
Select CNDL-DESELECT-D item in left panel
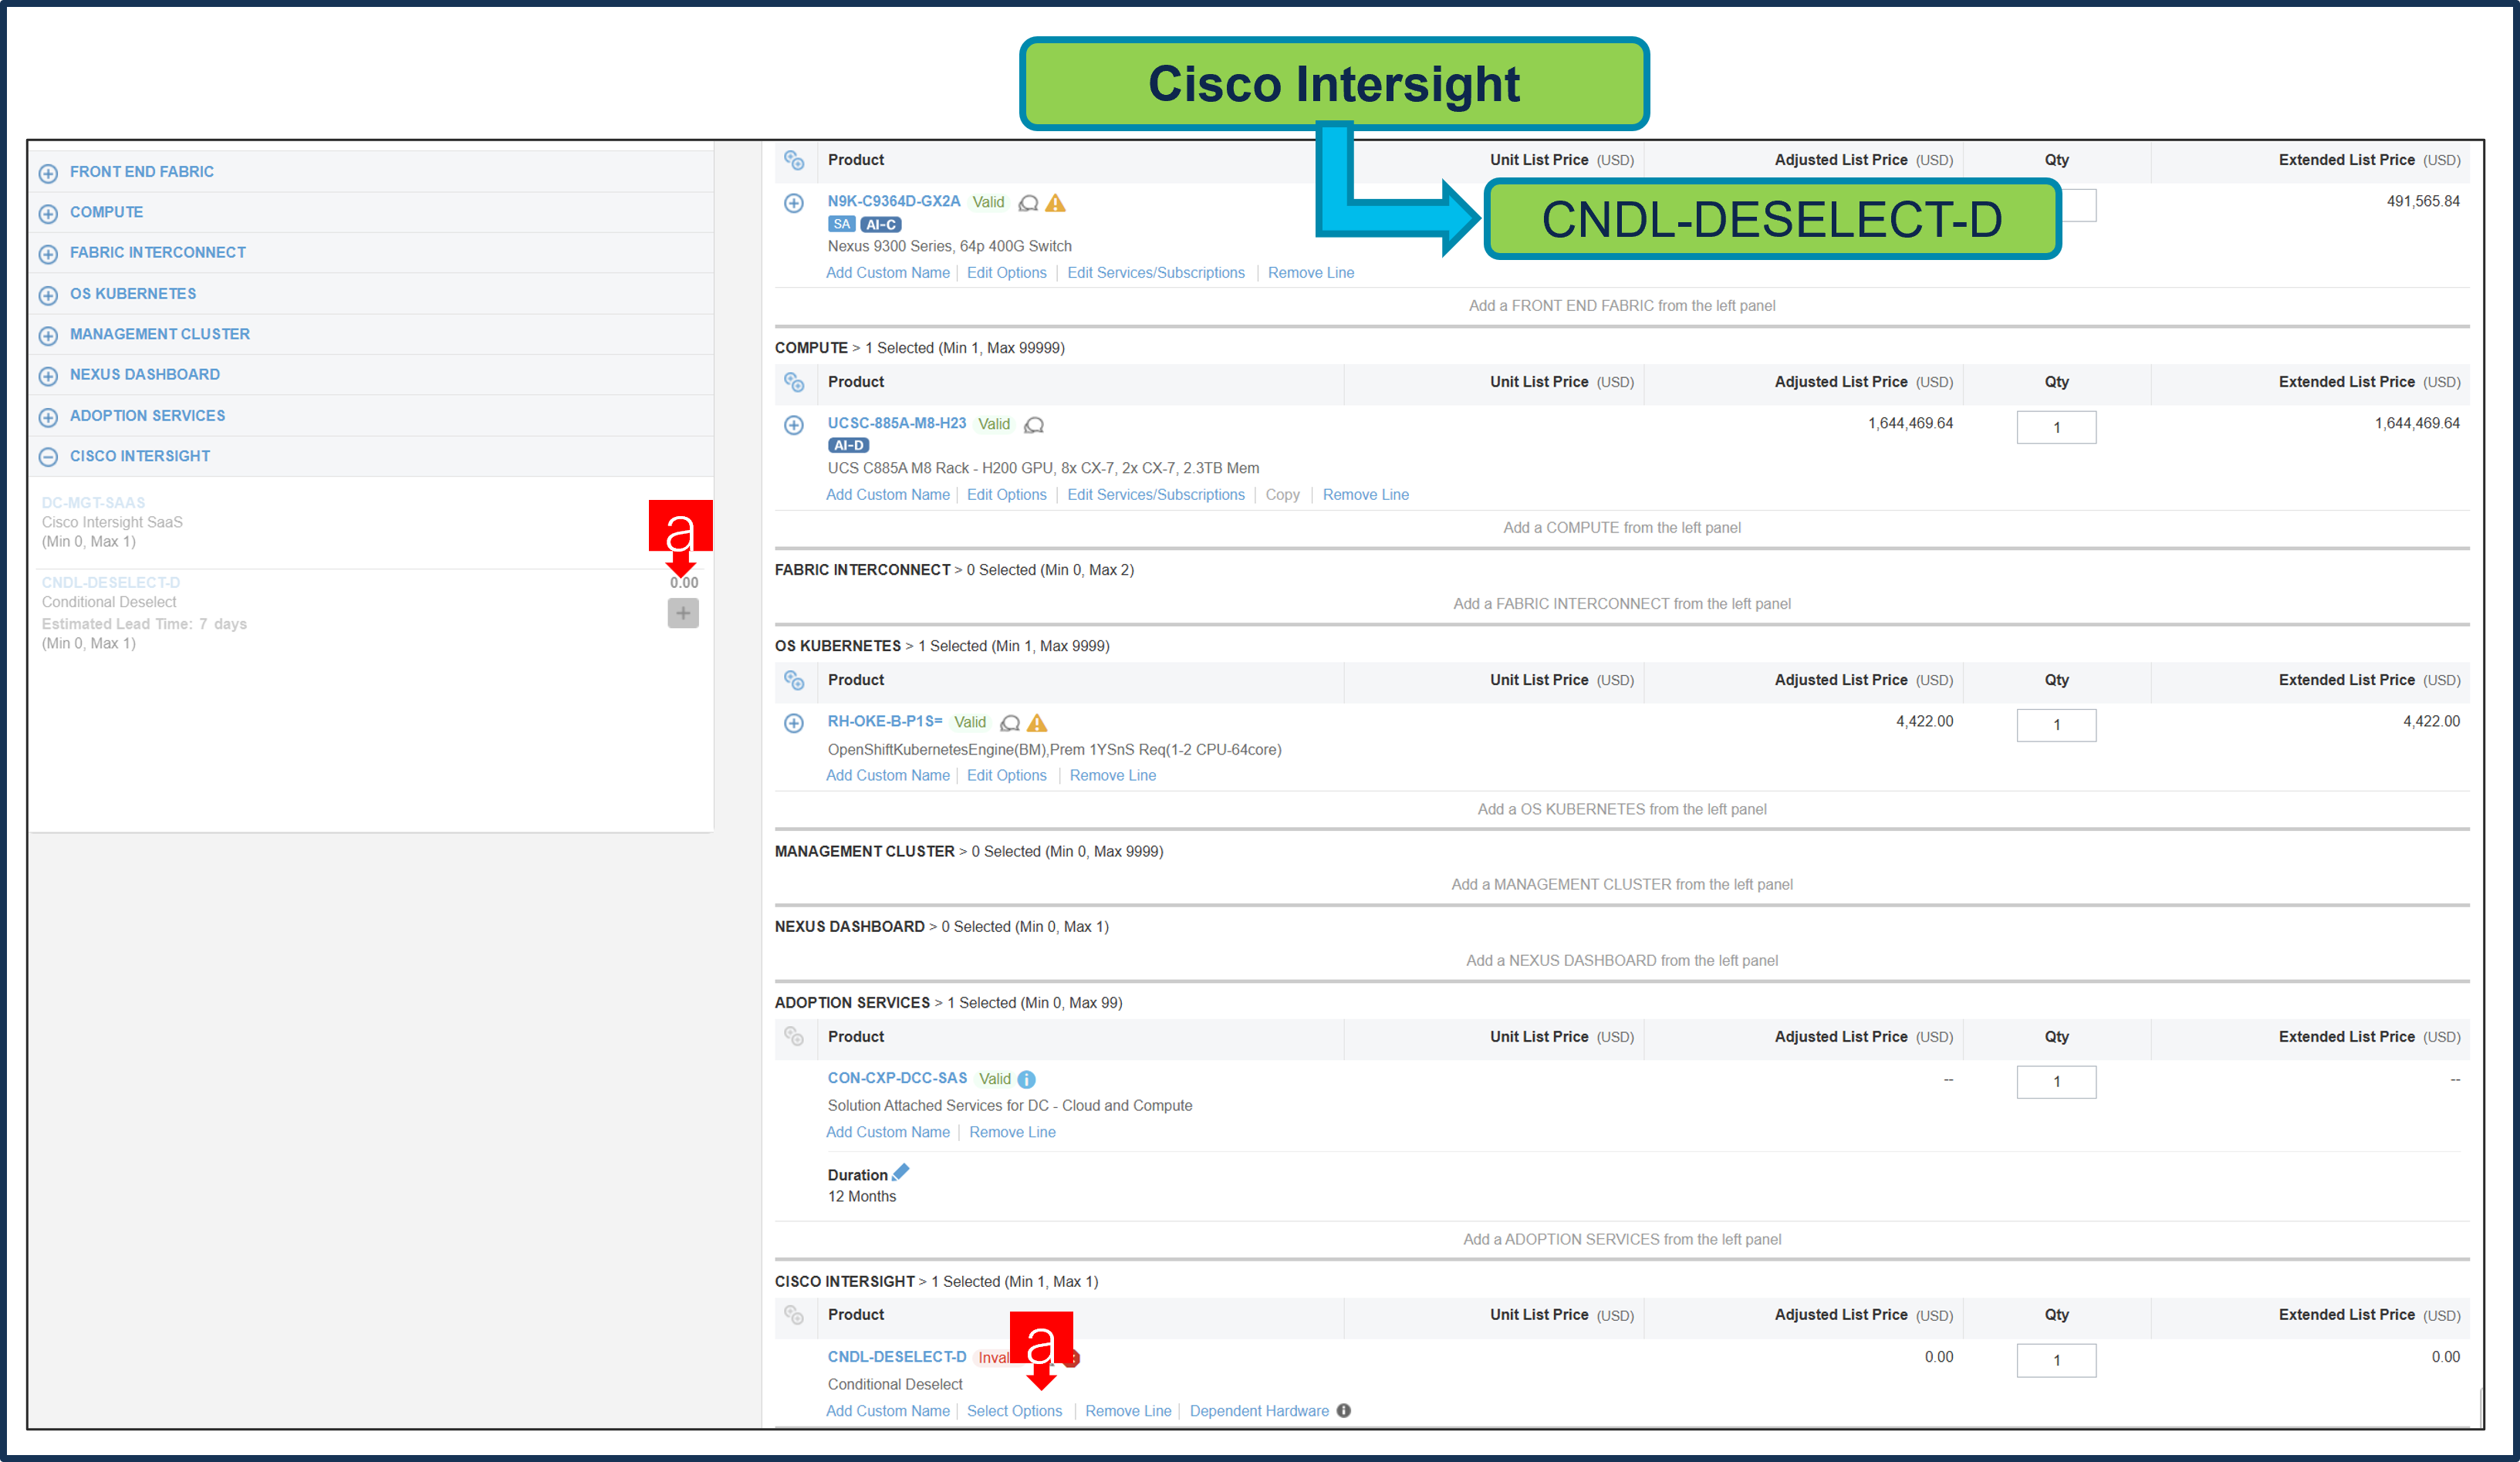pyautogui.click(x=111, y=583)
